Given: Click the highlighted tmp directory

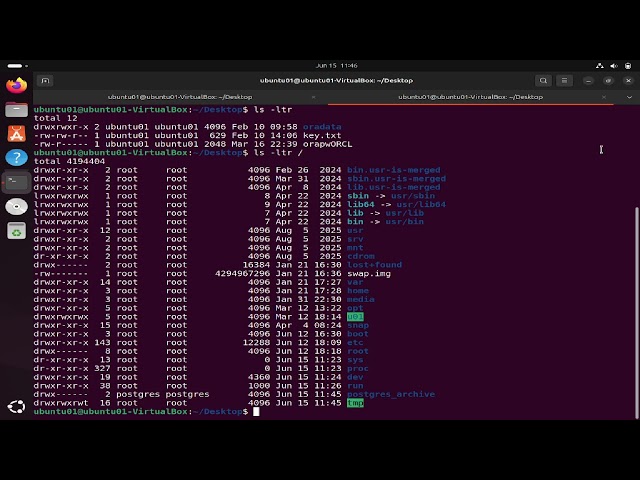Looking at the screenshot, I should click(x=355, y=403).
